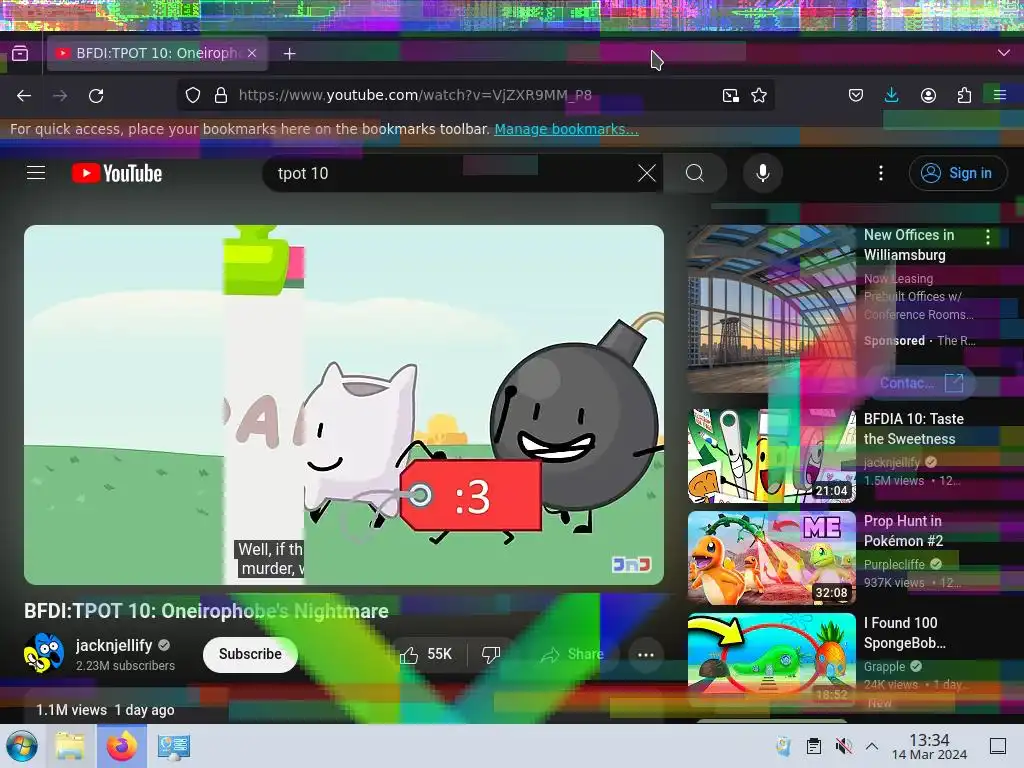
Task: Open the tracking protection shield icon
Action: point(193,95)
